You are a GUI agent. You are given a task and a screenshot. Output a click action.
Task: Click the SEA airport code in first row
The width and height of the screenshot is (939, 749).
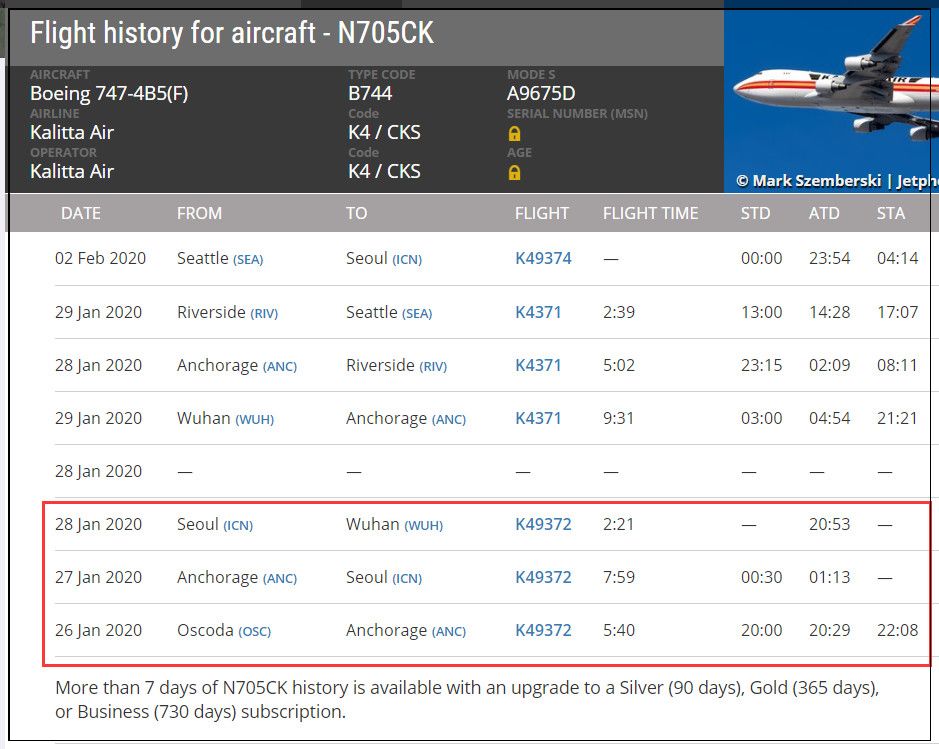(x=248, y=260)
